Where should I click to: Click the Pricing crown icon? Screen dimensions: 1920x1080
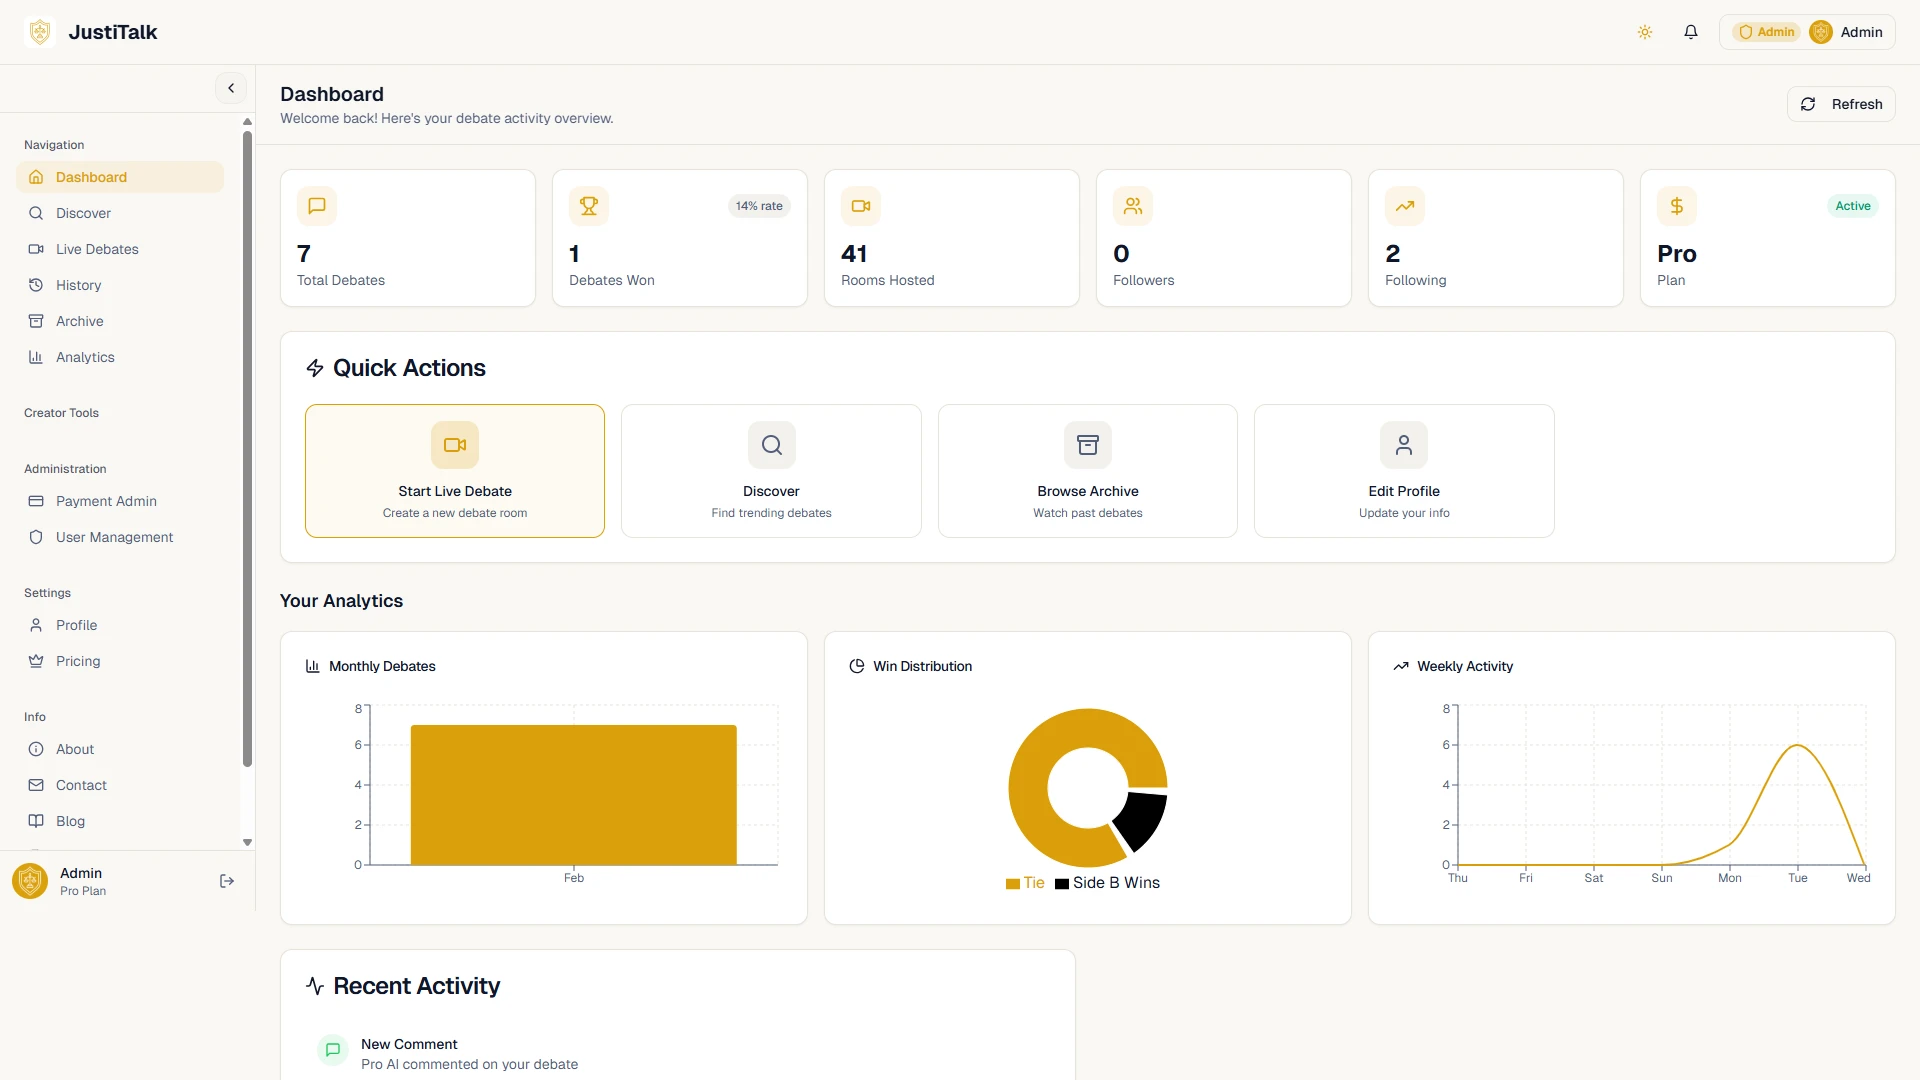pos(36,661)
